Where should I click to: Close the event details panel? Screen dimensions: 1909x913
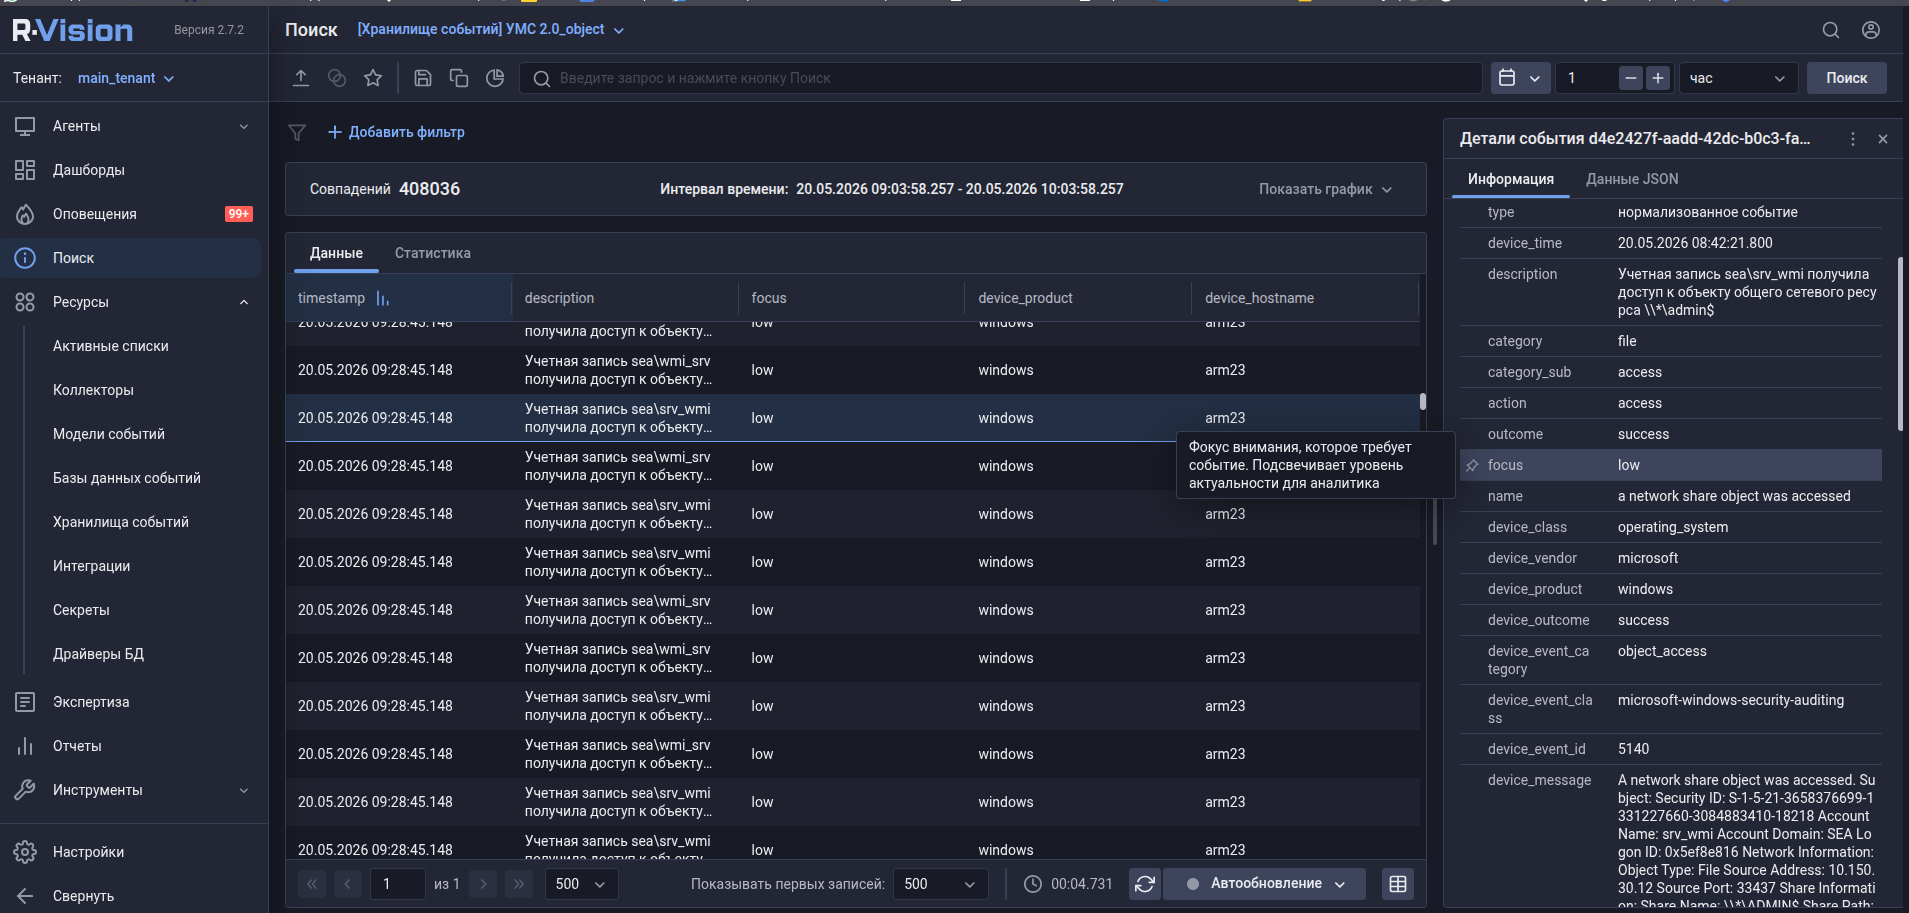point(1883,139)
